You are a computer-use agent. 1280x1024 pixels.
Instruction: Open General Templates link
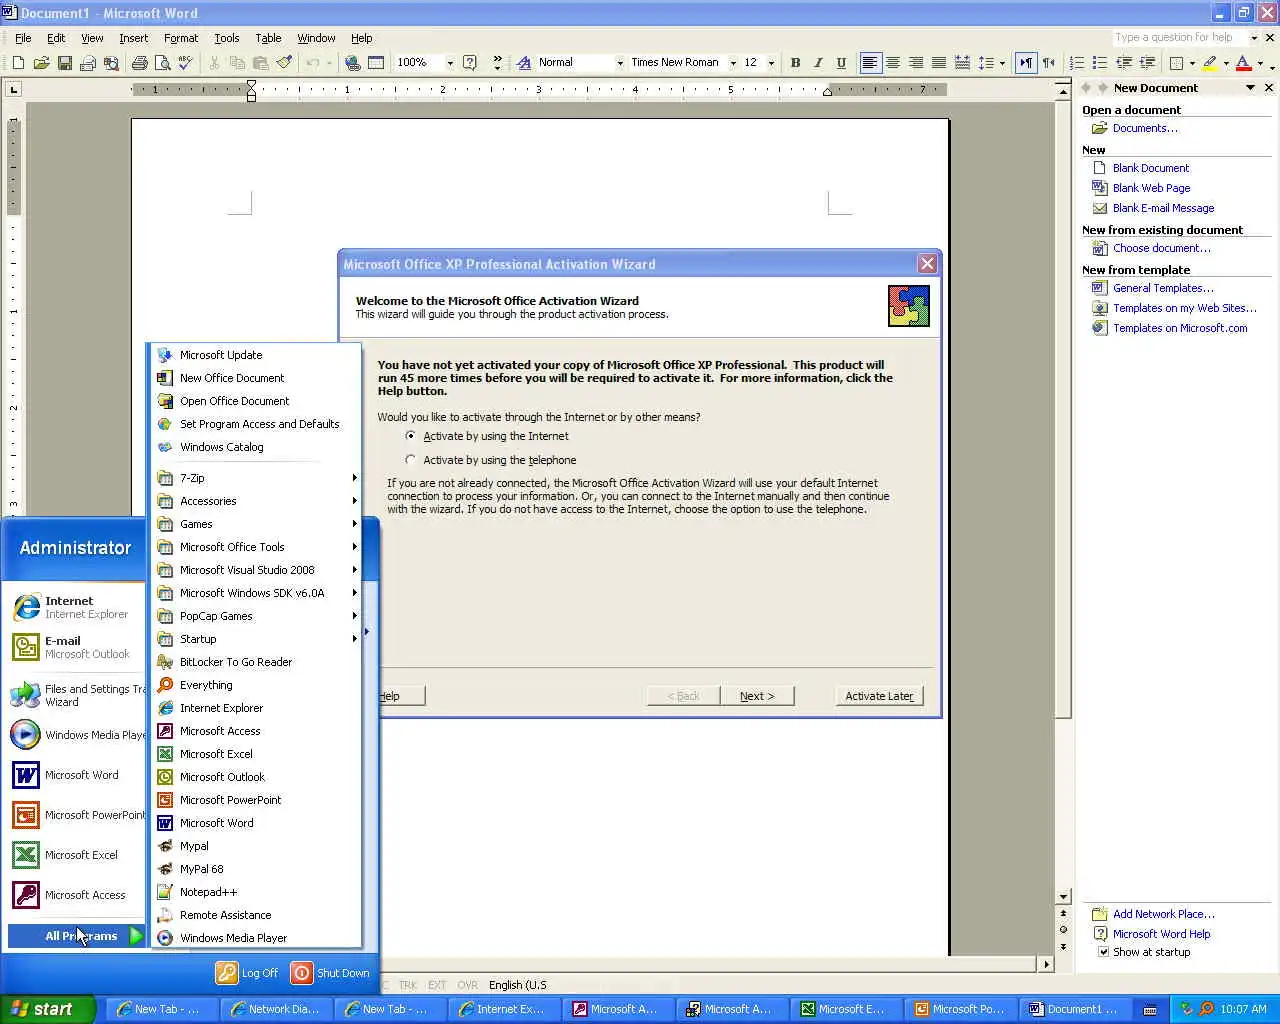pyautogui.click(x=1163, y=288)
